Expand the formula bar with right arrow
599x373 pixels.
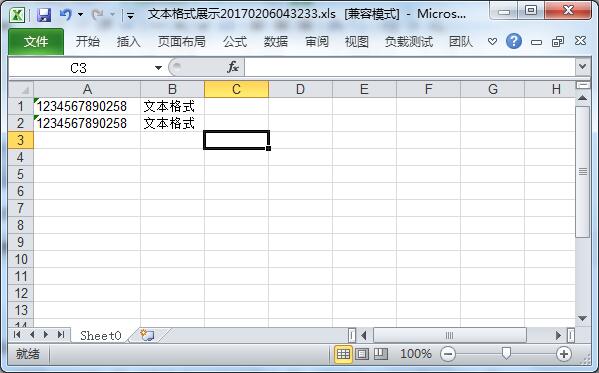[x=583, y=67]
